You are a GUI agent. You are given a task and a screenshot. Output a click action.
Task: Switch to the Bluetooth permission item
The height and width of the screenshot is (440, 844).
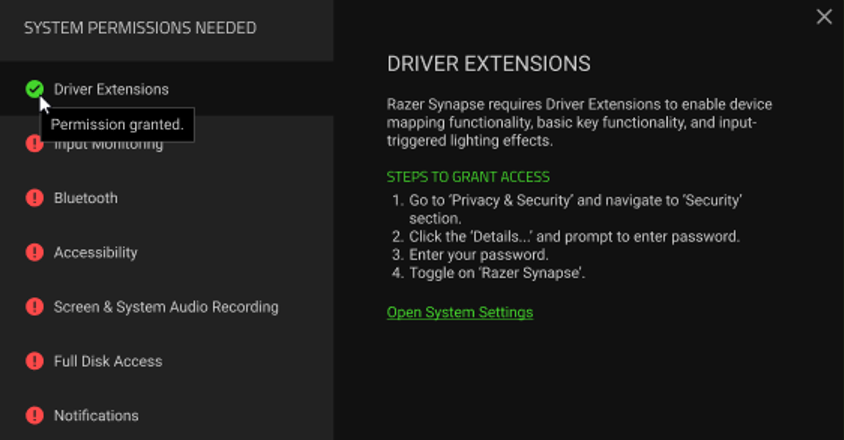86,198
